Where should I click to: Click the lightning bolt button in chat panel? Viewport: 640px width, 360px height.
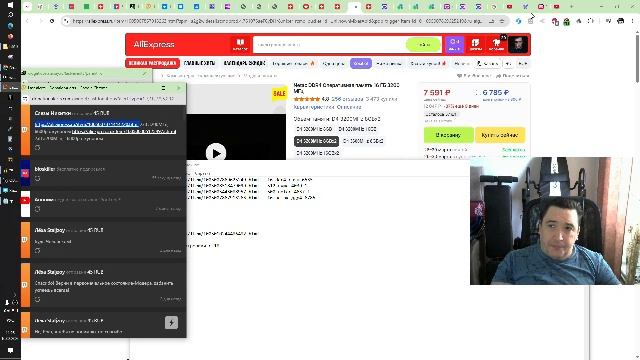(171, 323)
